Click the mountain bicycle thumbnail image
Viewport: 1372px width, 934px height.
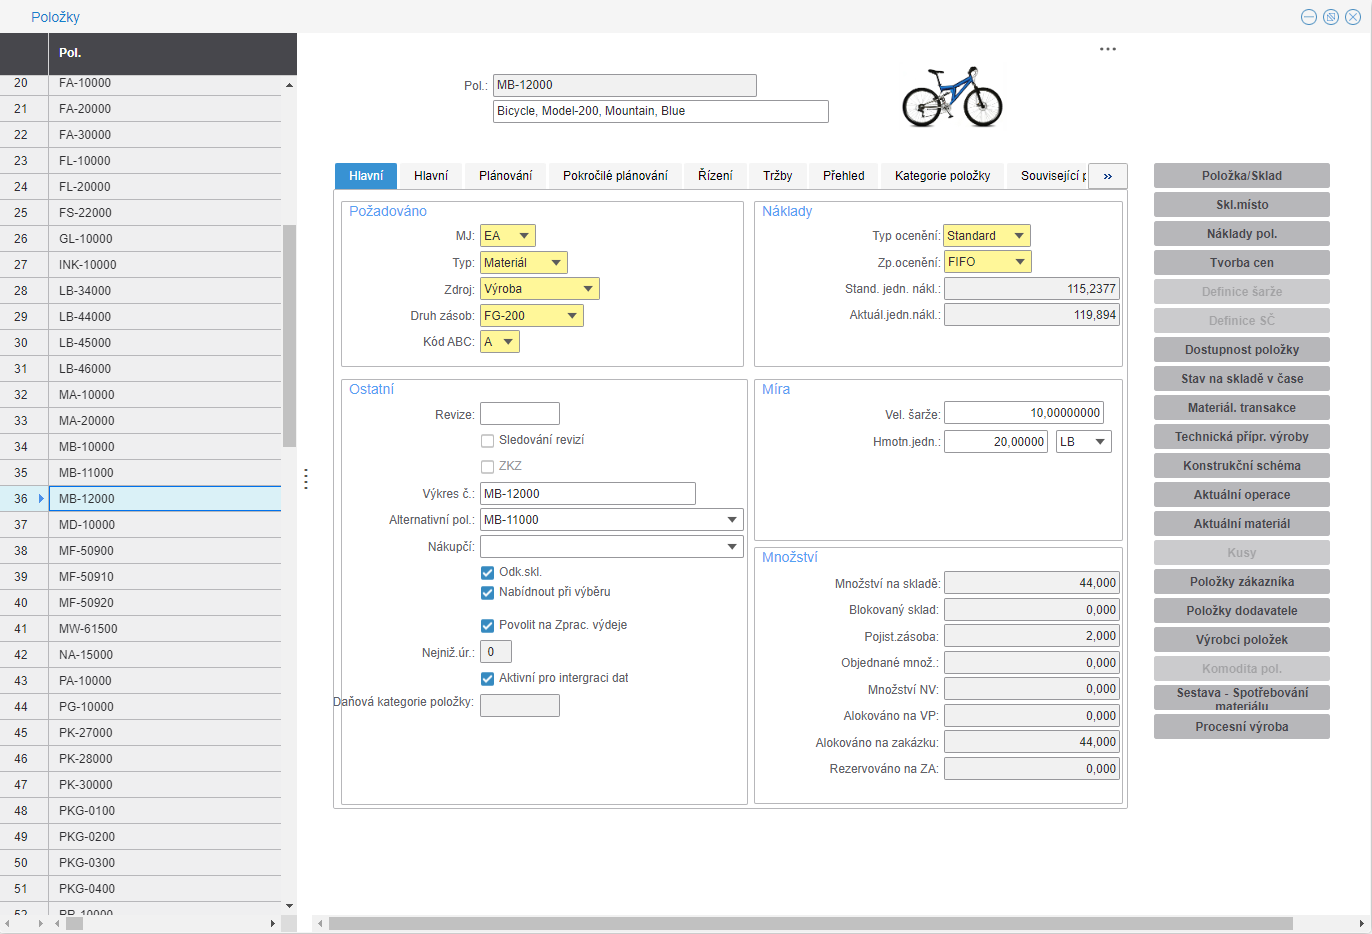pos(952,97)
